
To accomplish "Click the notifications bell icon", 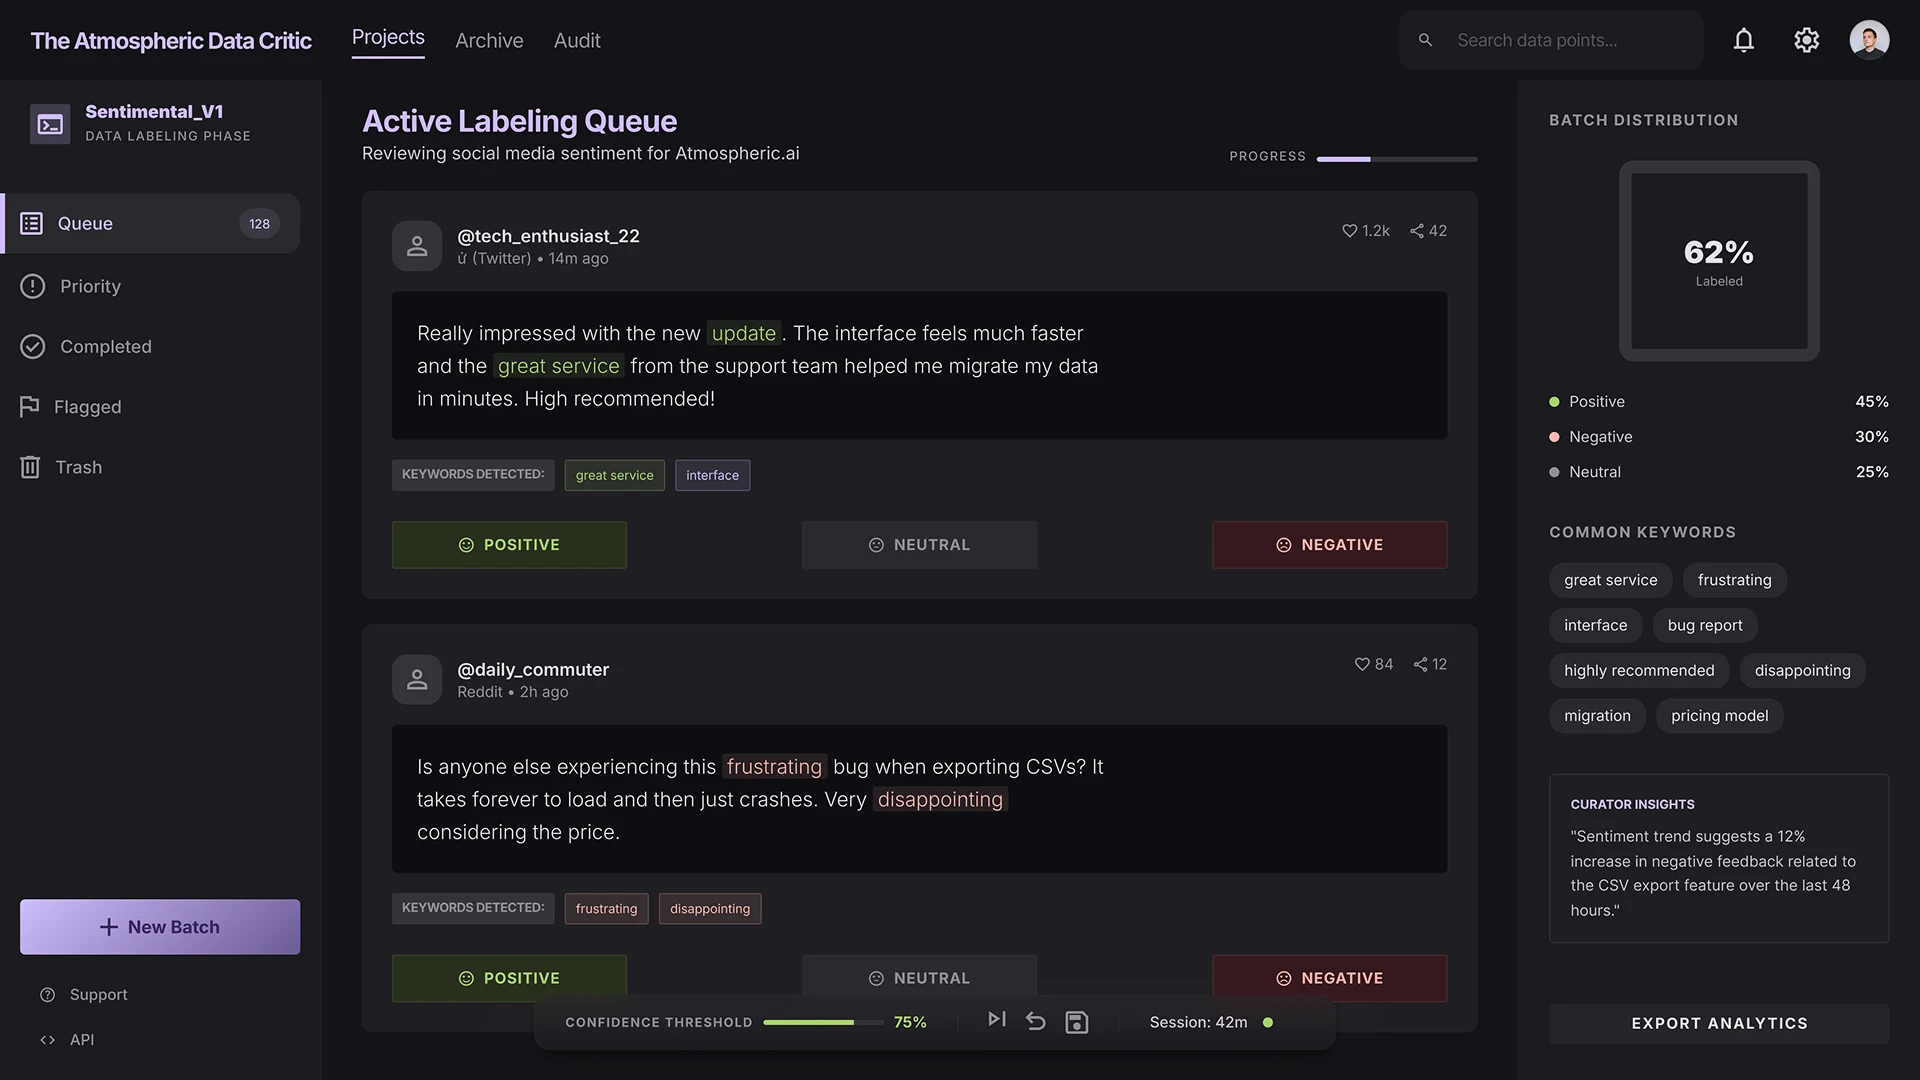I will click(x=1743, y=40).
